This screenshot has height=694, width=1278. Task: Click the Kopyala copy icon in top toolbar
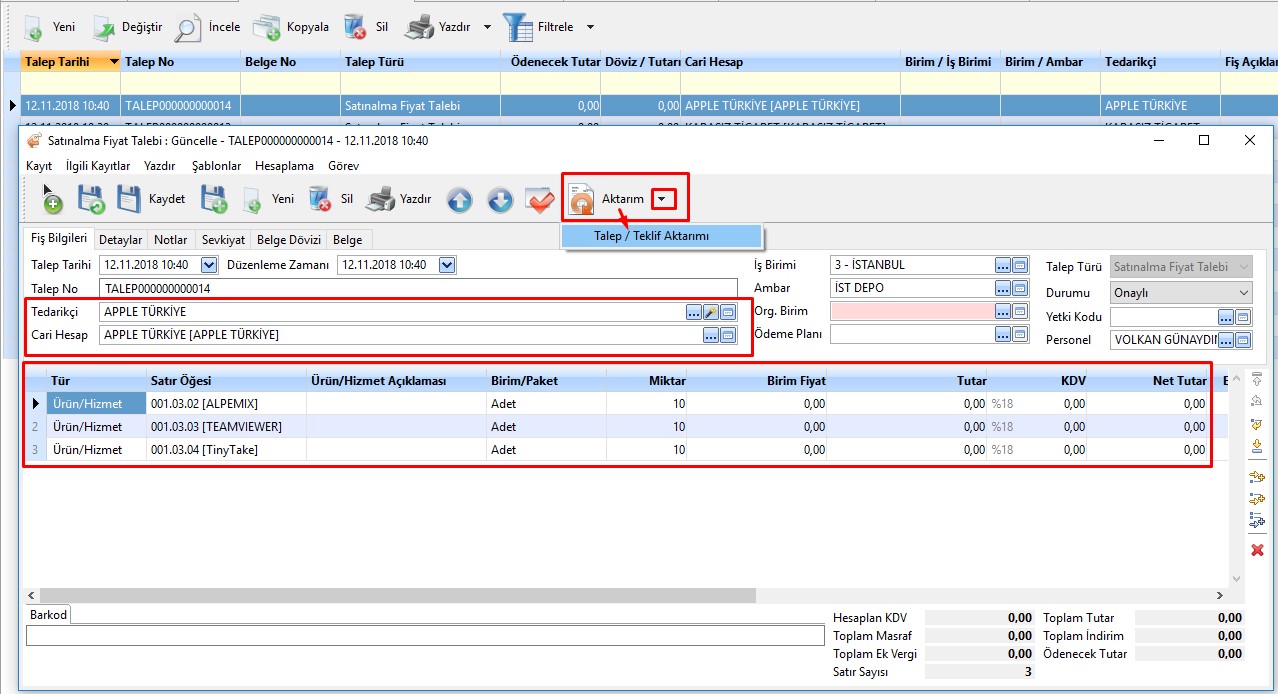point(266,27)
